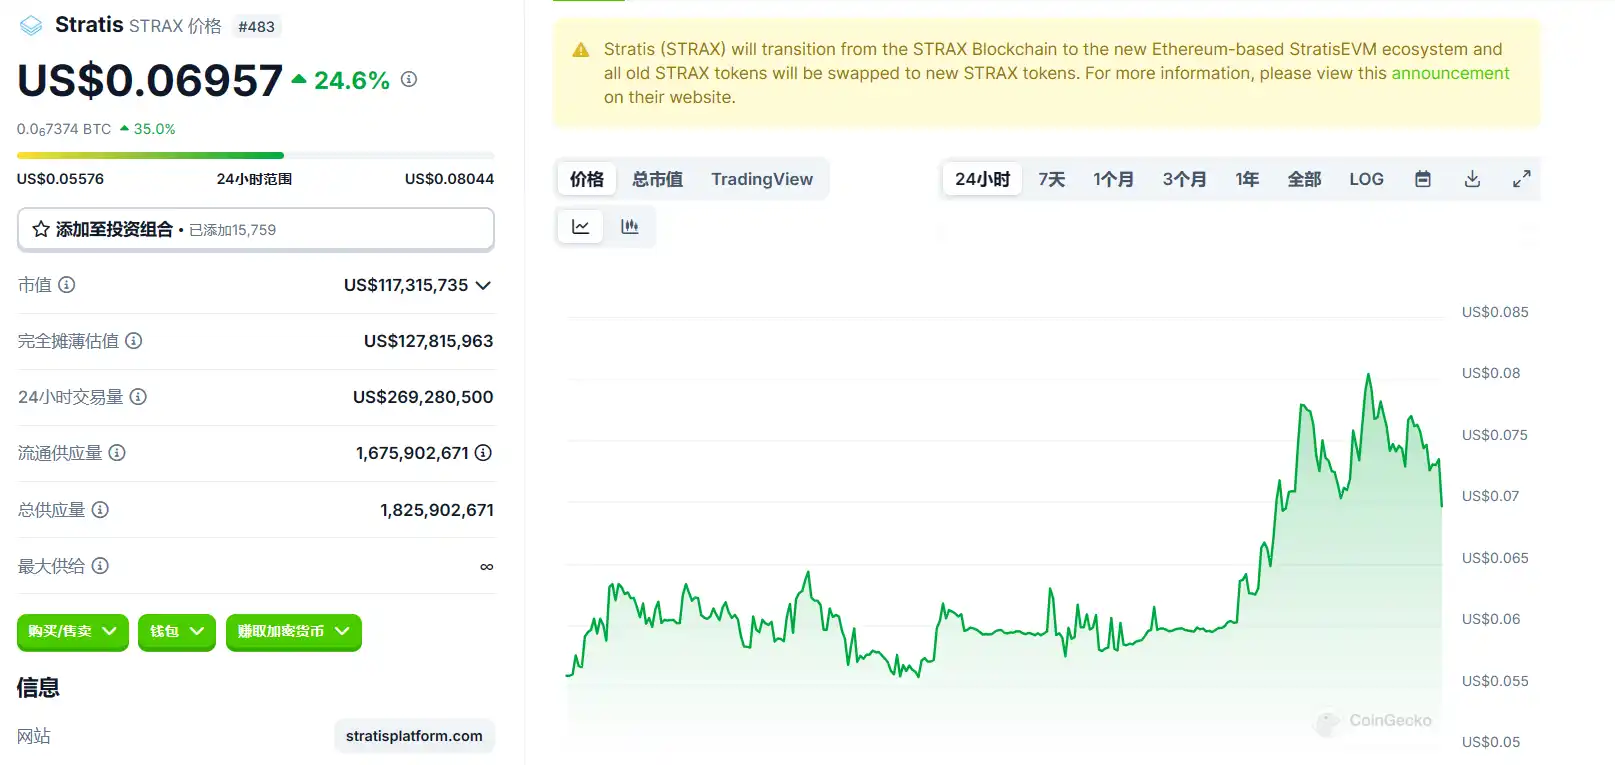
Task: Open the 钱包 dropdown
Action: click(176, 631)
